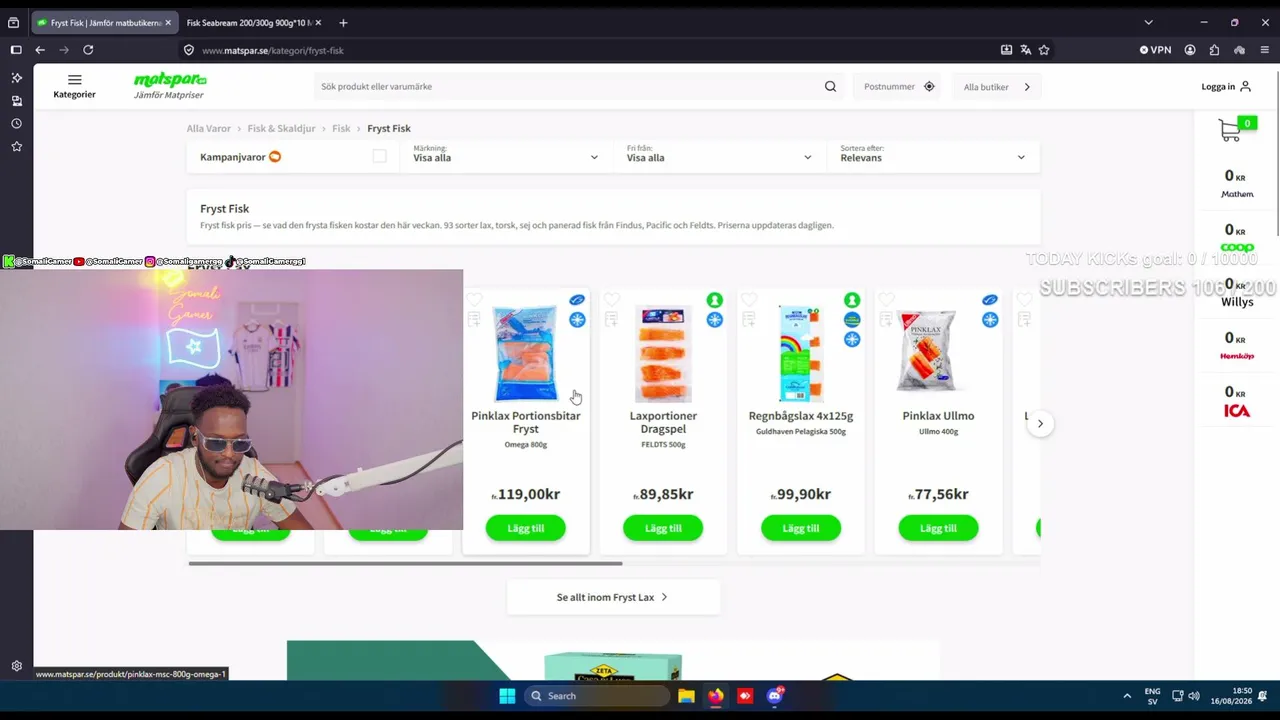Add Pinklax Ullmo to a list
The image size is (1280, 720).
tap(887, 319)
